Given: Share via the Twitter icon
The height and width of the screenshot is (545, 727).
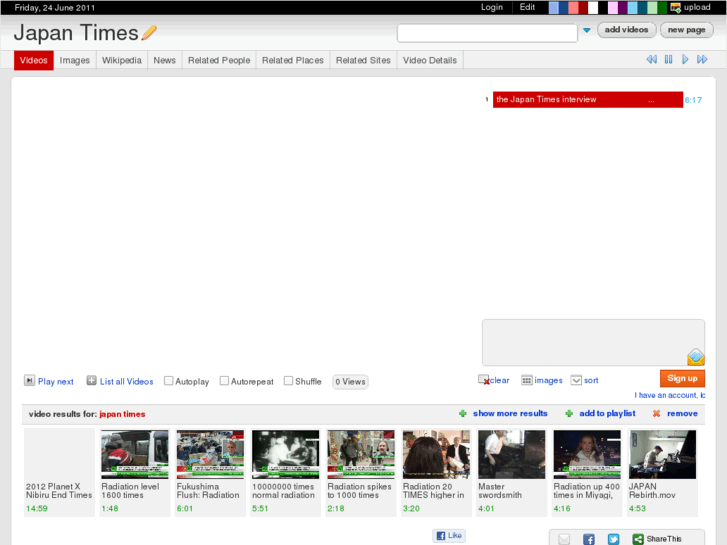Looking at the screenshot, I should click(613, 539).
